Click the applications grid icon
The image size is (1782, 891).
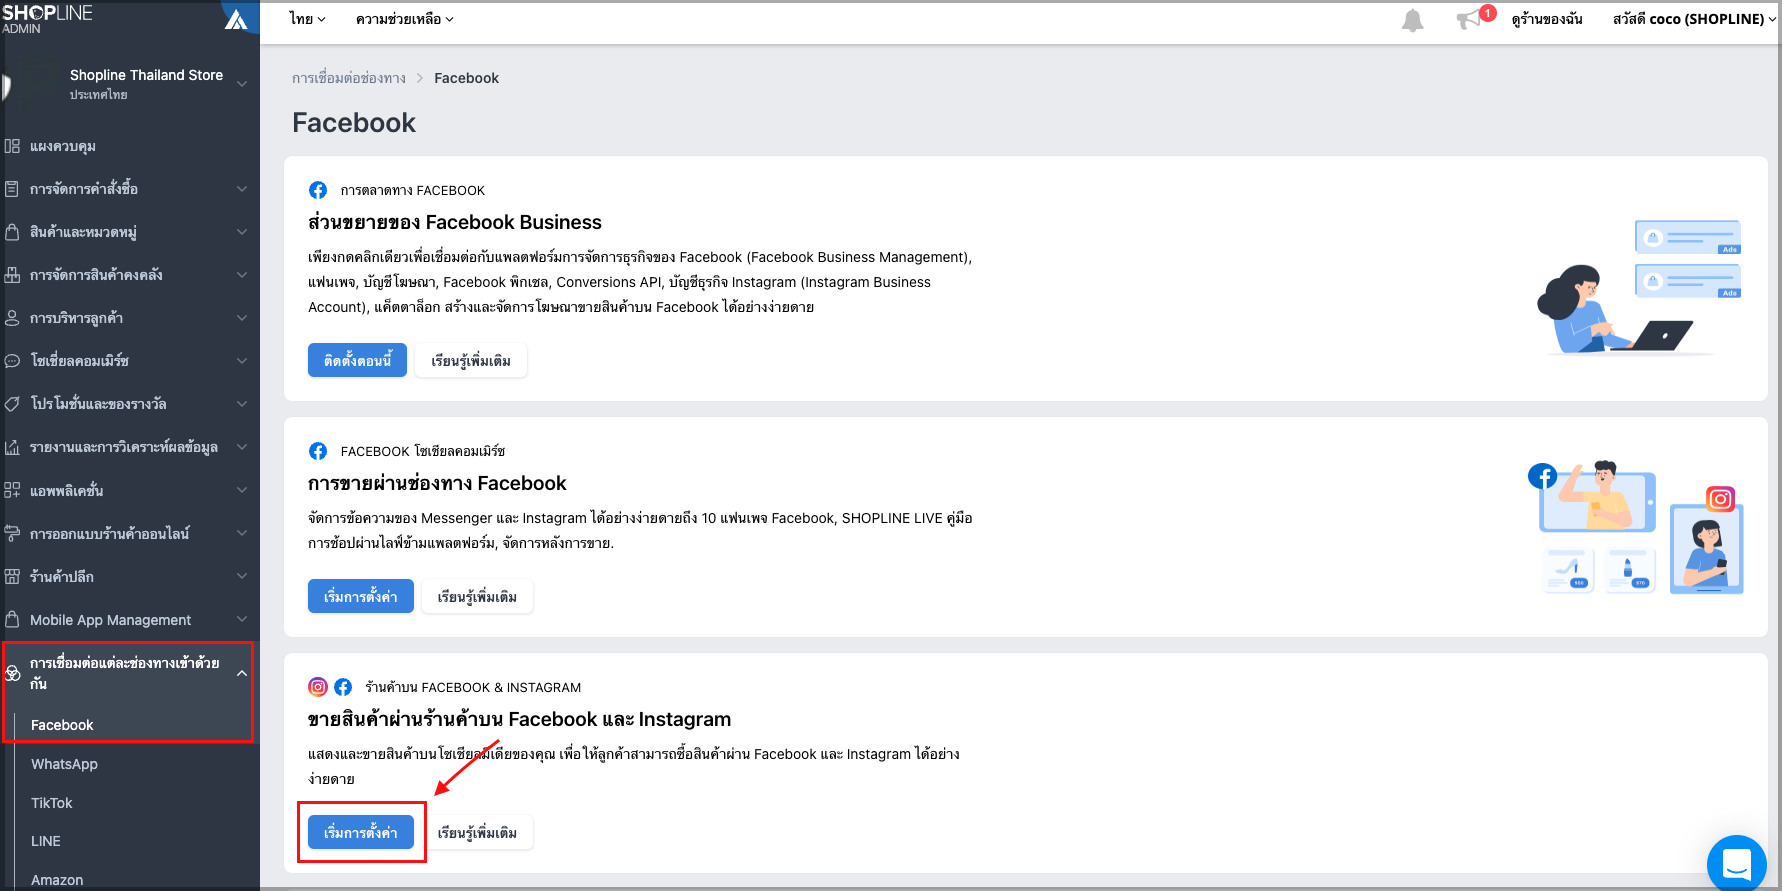(12, 490)
